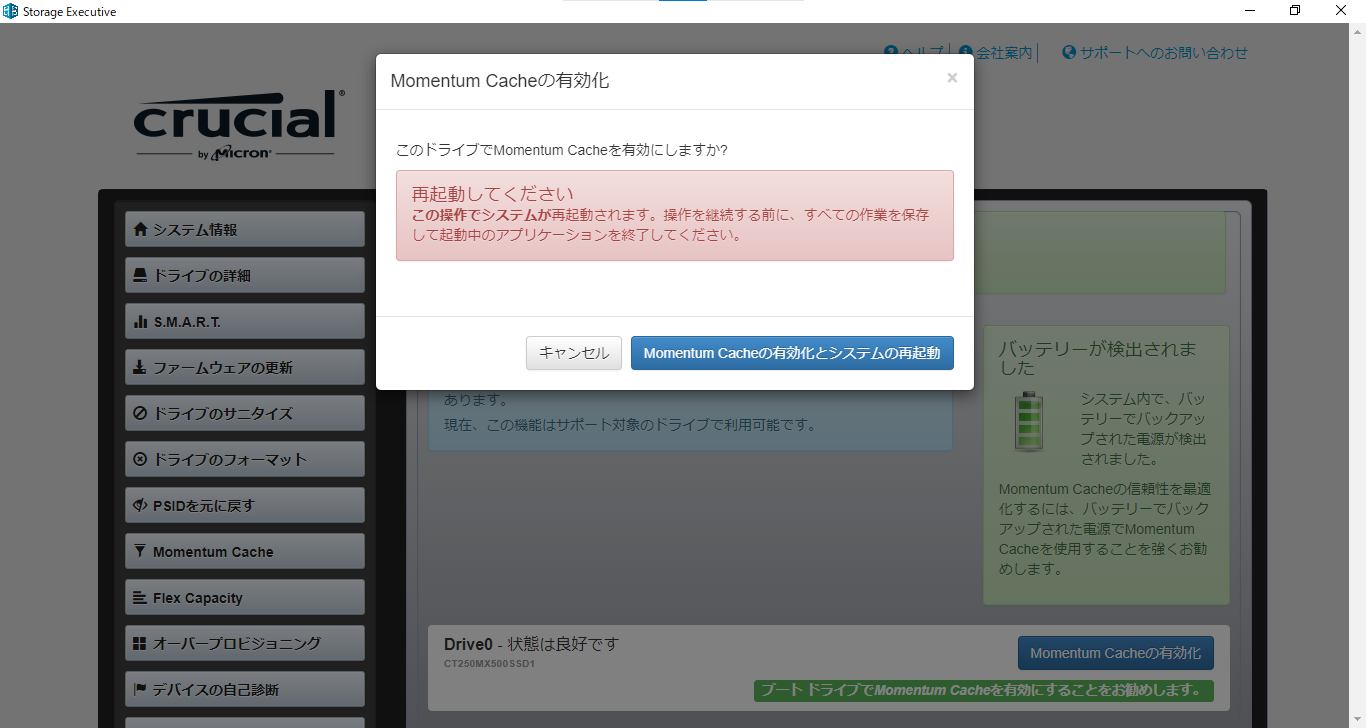Click the house icon beside システム情報
The height and width of the screenshot is (728, 1366).
point(140,229)
